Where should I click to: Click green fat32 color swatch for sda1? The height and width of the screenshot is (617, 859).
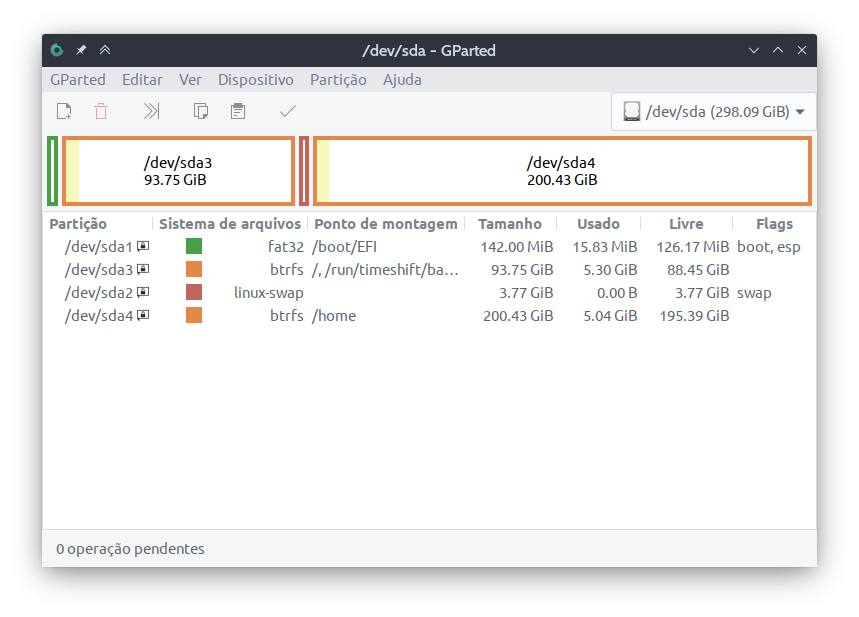tap(194, 246)
